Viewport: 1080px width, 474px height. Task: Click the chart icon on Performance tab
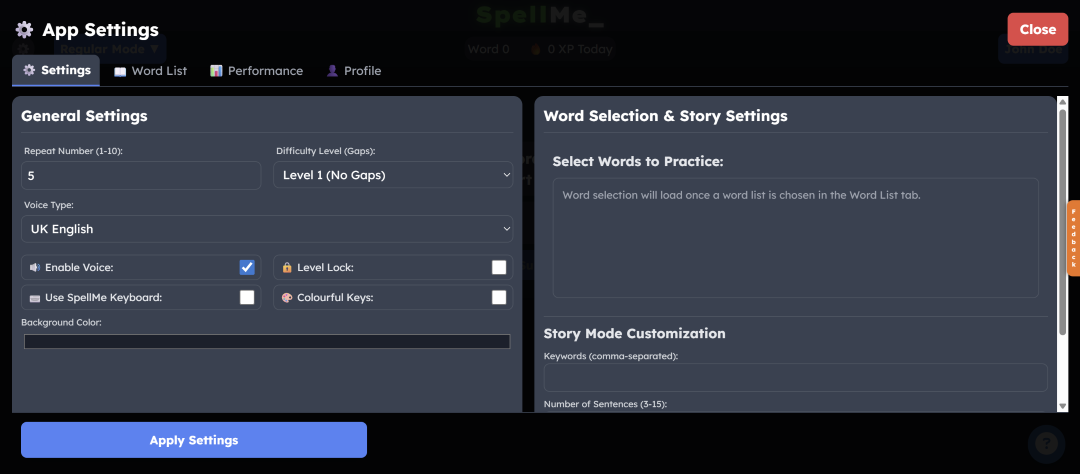tap(216, 71)
